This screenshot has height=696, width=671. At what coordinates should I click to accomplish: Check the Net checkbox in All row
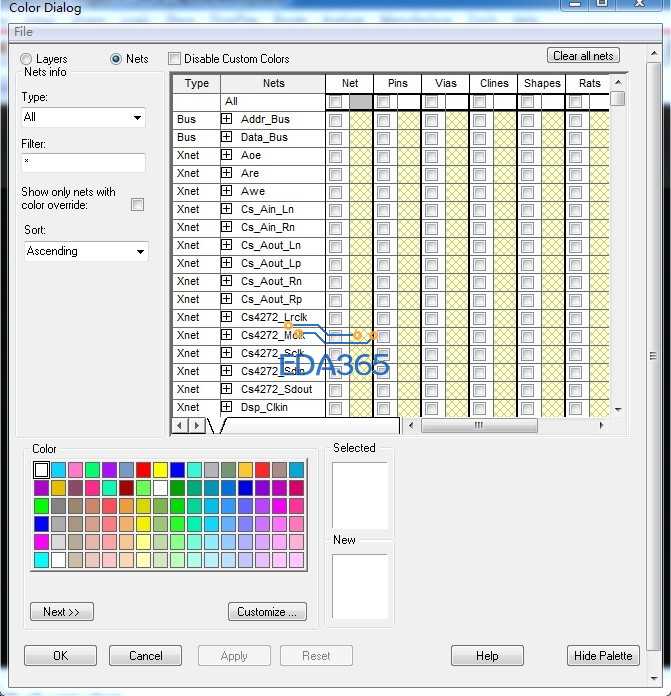coord(336,102)
